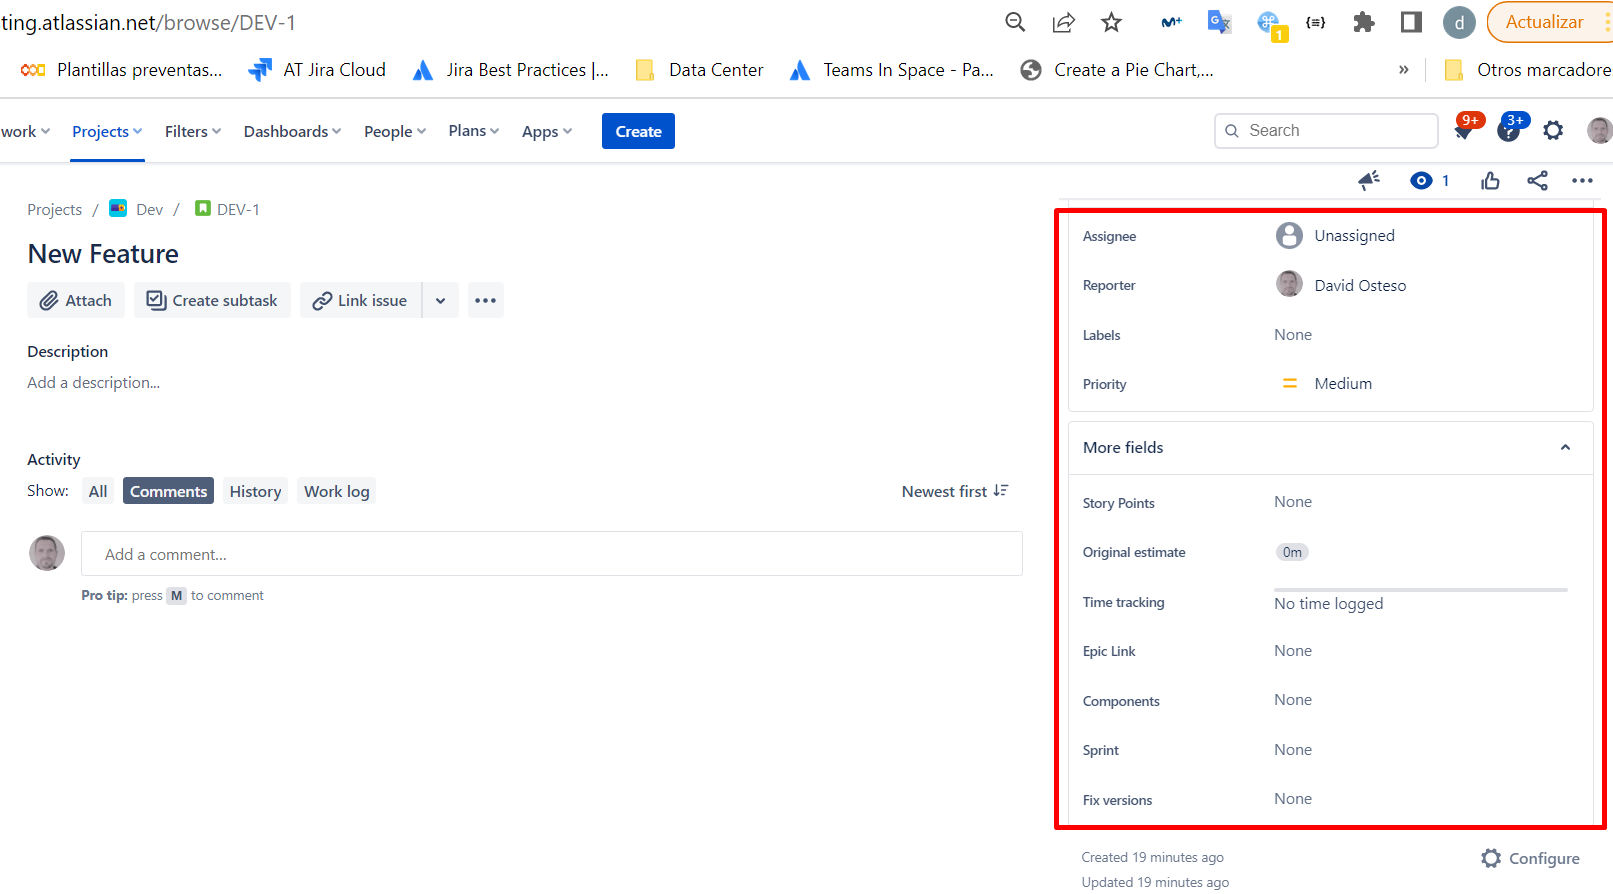Image resolution: width=1613 pixels, height=894 pixels.
Task: Show All activity
Action: [98, 491]
